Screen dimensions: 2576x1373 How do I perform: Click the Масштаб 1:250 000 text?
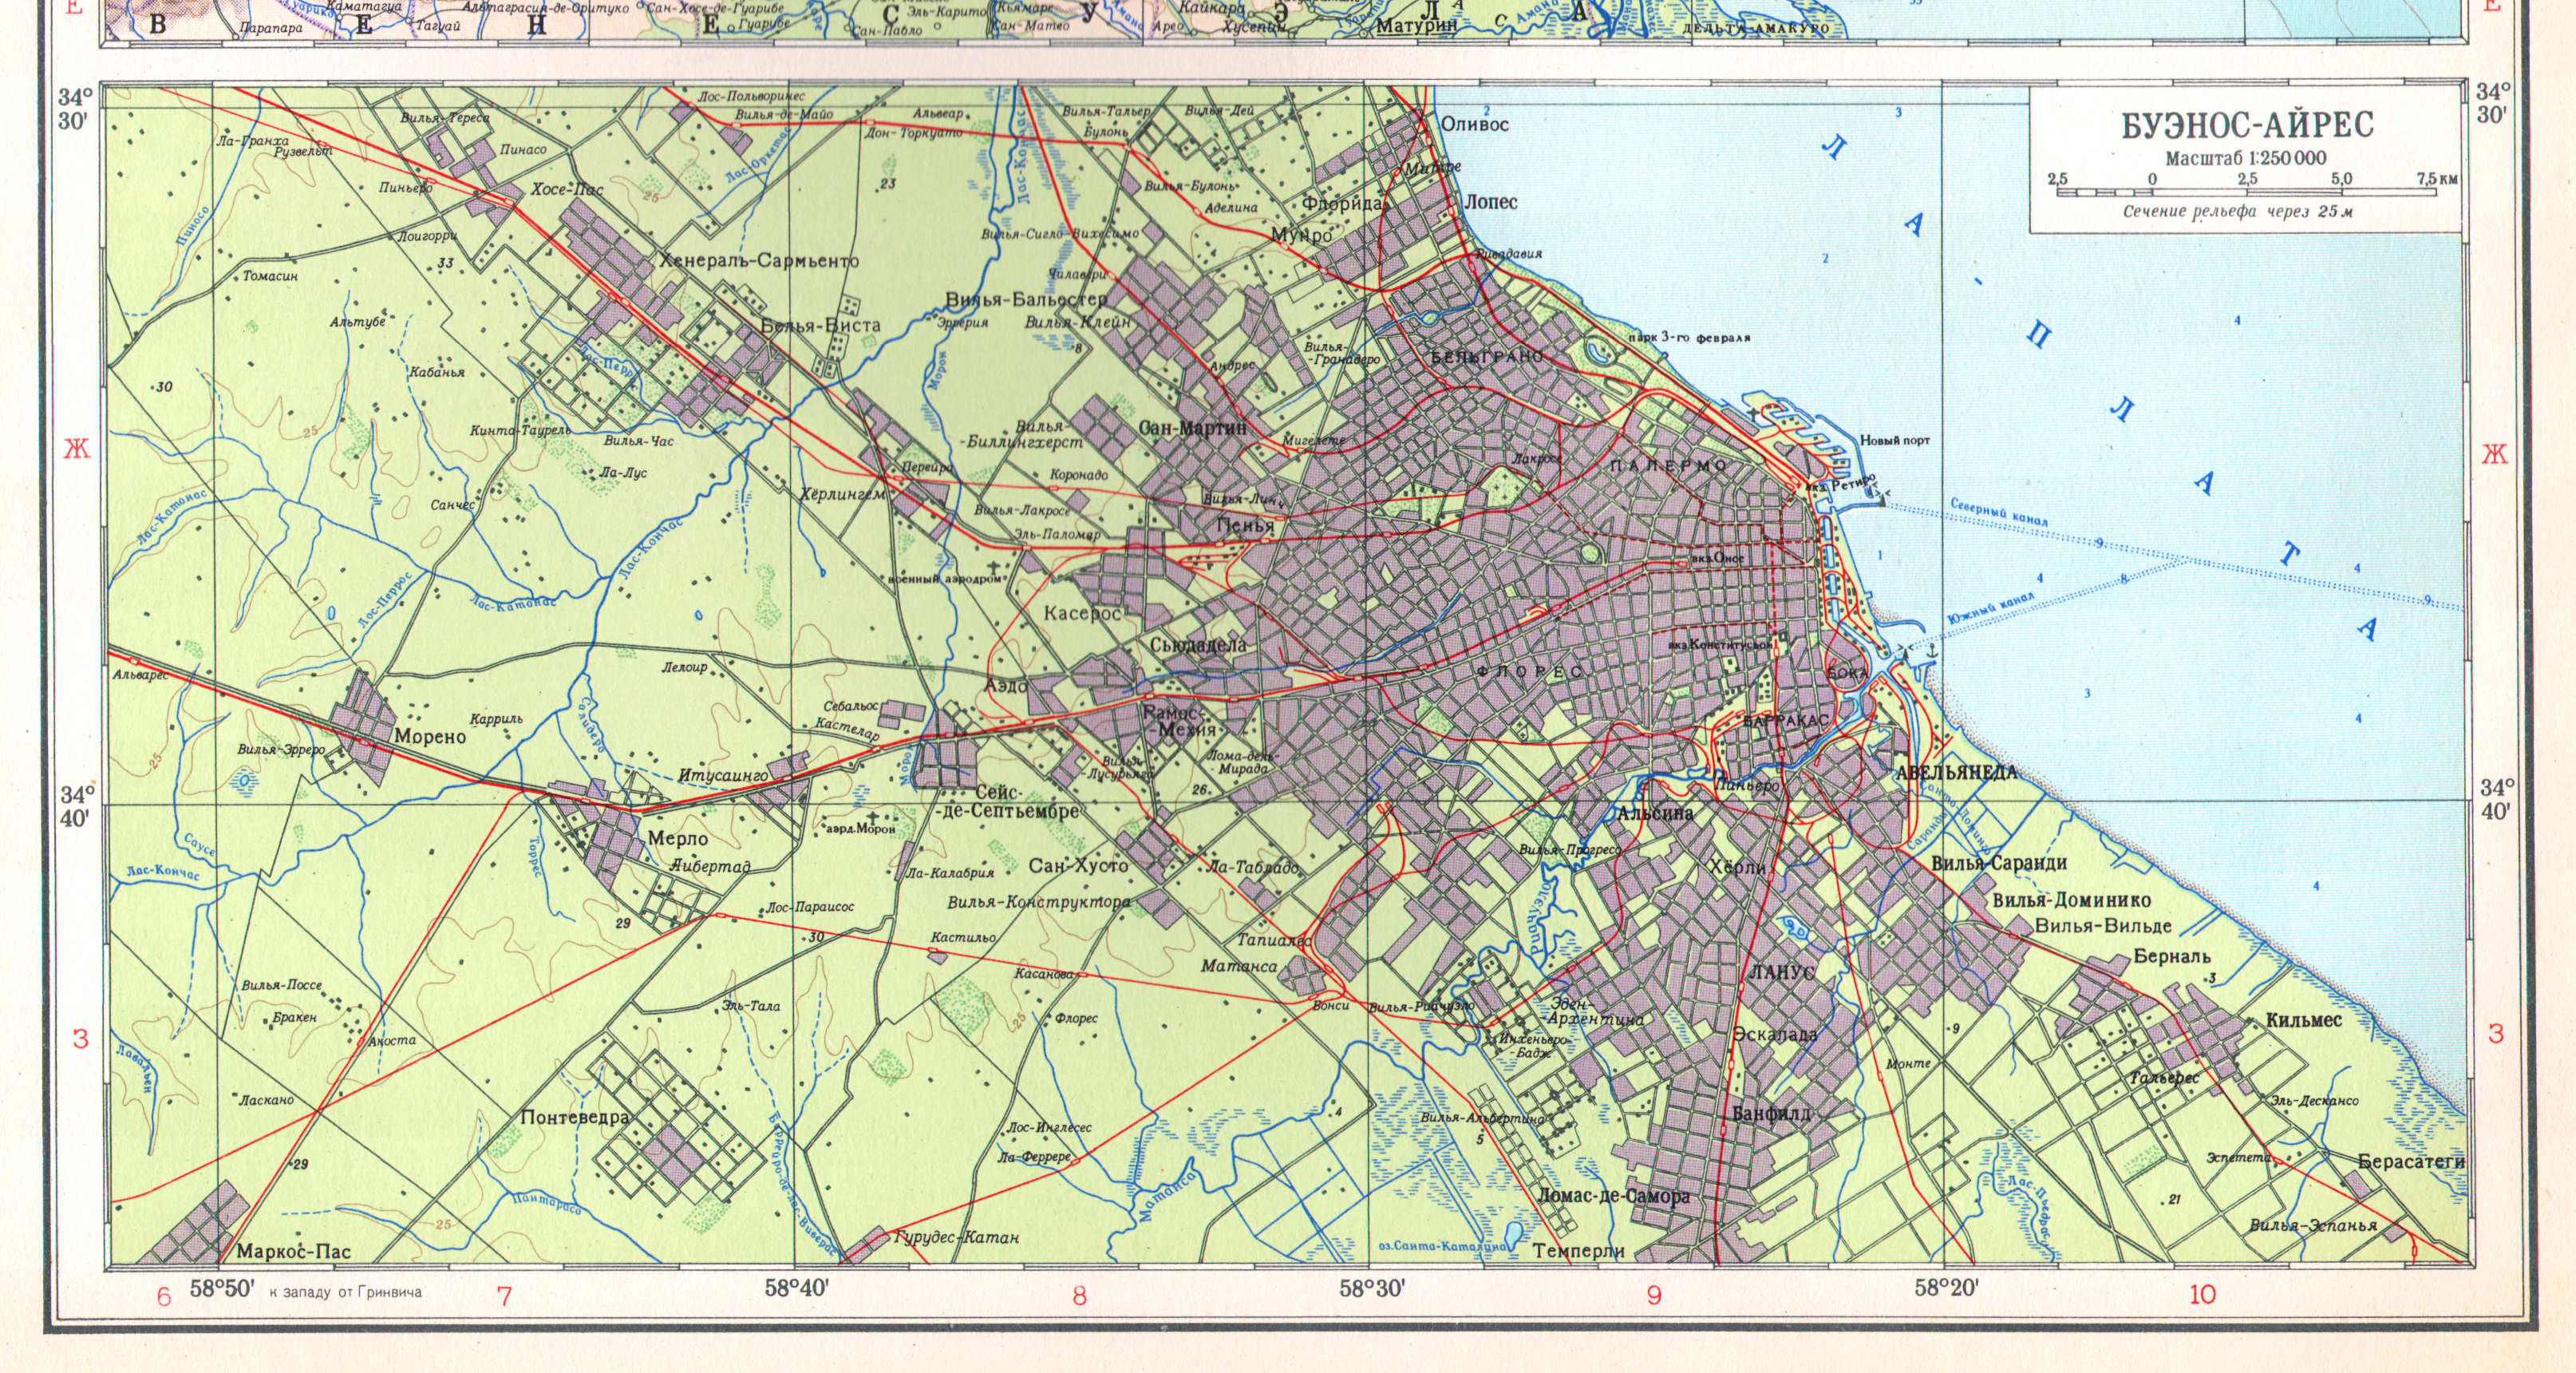[x=2246, y=158]
